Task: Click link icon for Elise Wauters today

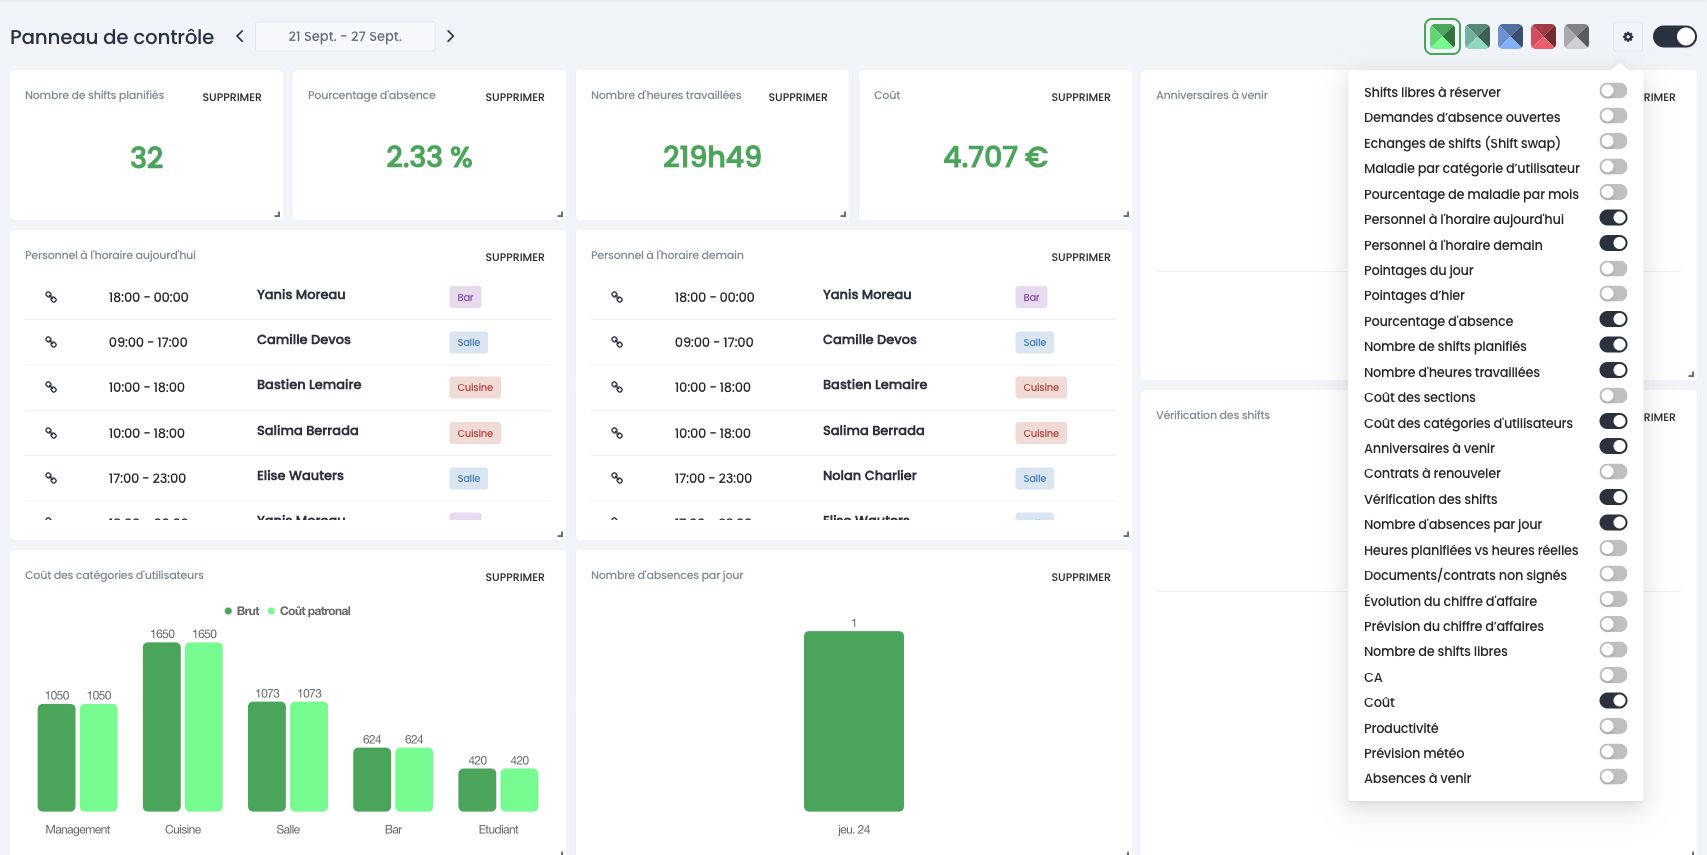Action: 51,478
